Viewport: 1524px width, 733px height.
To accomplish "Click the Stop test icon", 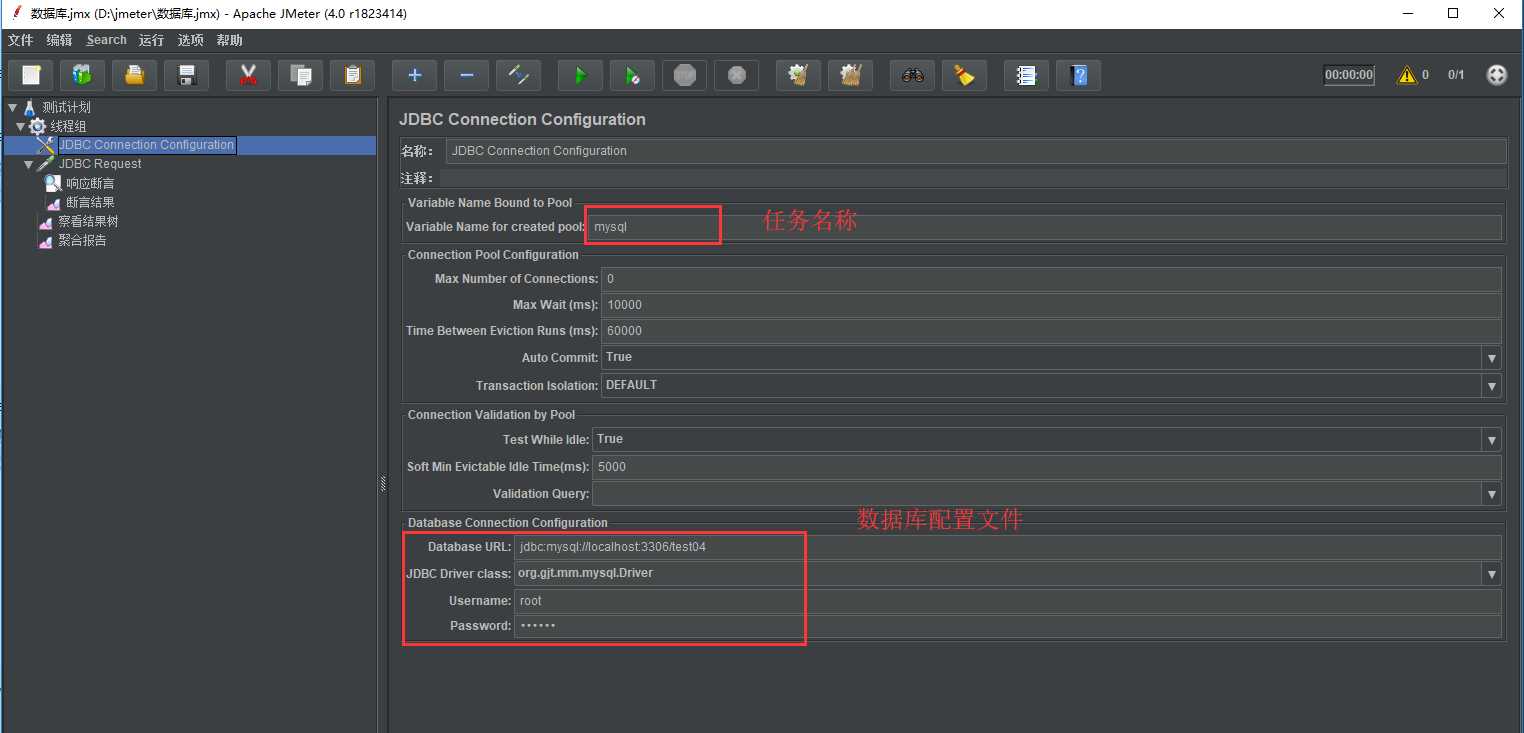I will point(684,75).
